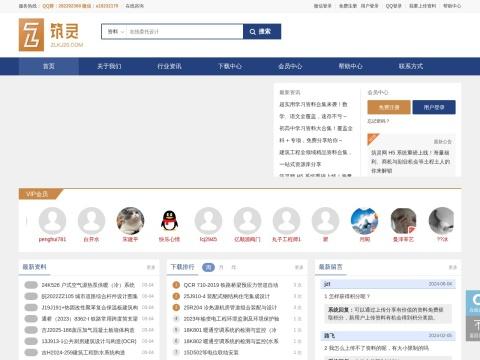Click the blue 用户登录 button
Screen dimensions: 480x360
(434, 107)
